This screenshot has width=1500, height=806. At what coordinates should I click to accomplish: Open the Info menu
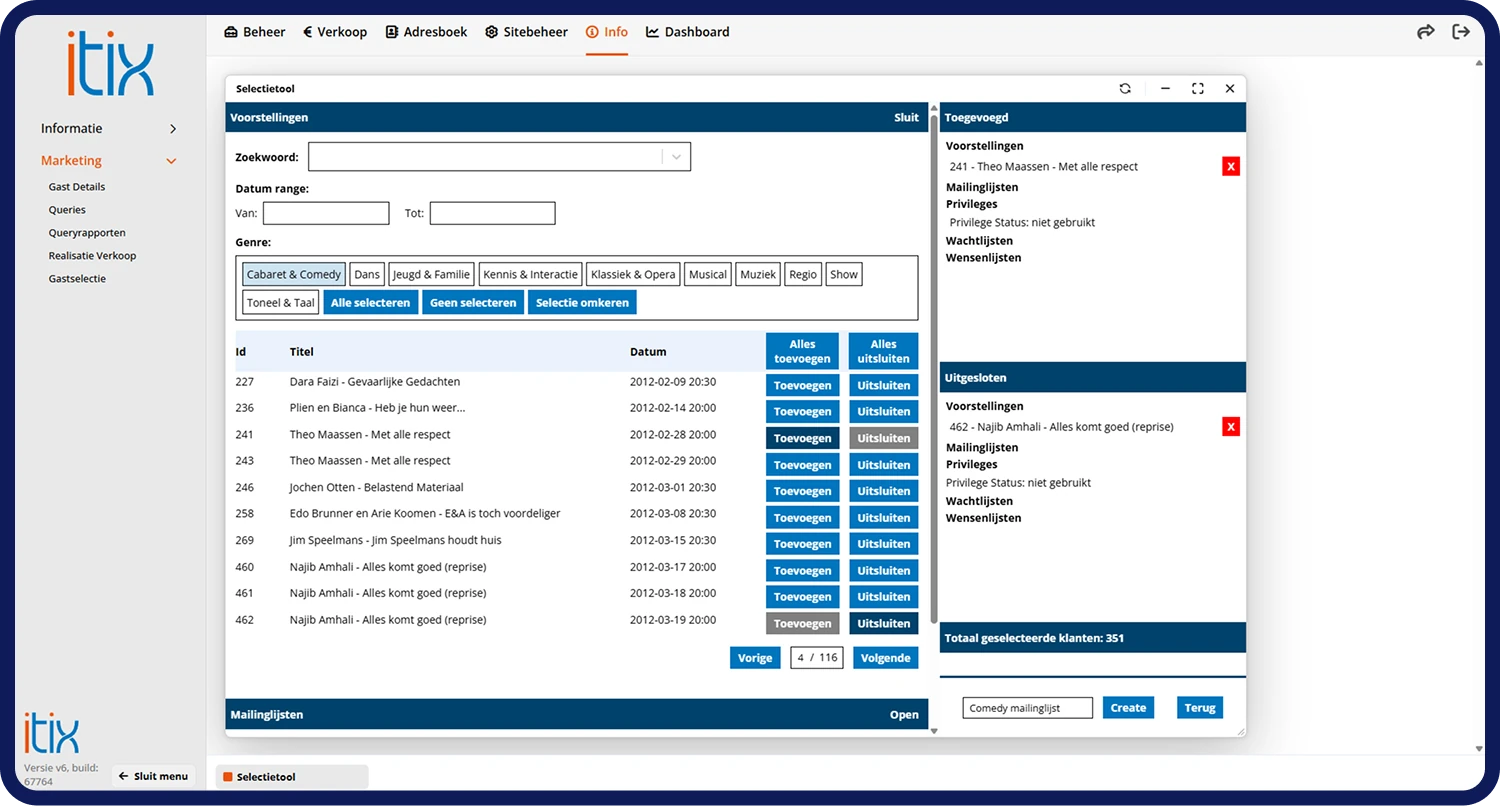coord(607,32)
